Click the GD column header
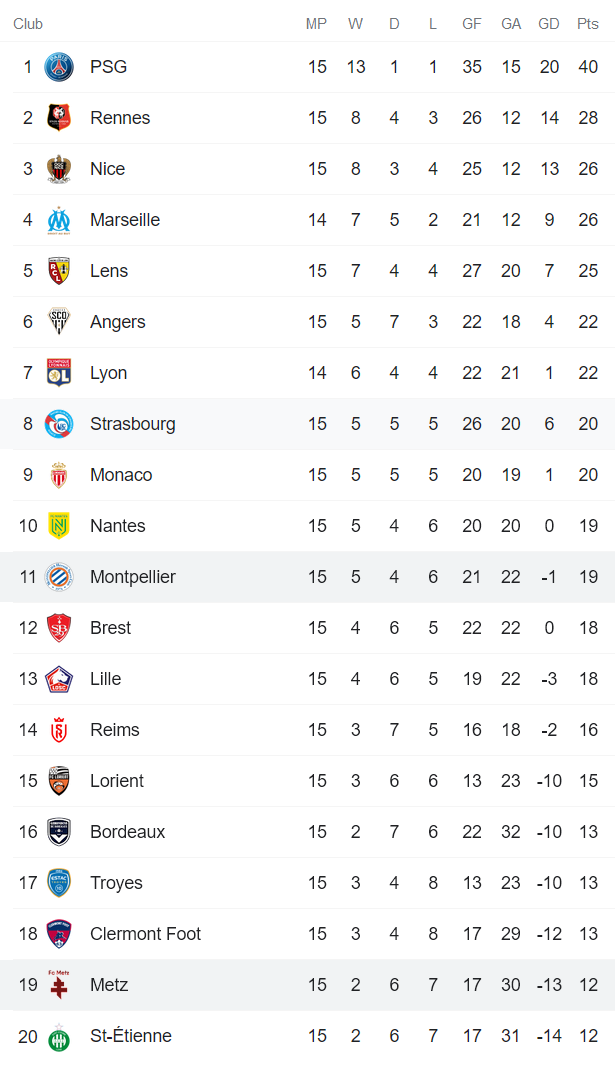The image size is (615, 1068). tap(549, 24)
